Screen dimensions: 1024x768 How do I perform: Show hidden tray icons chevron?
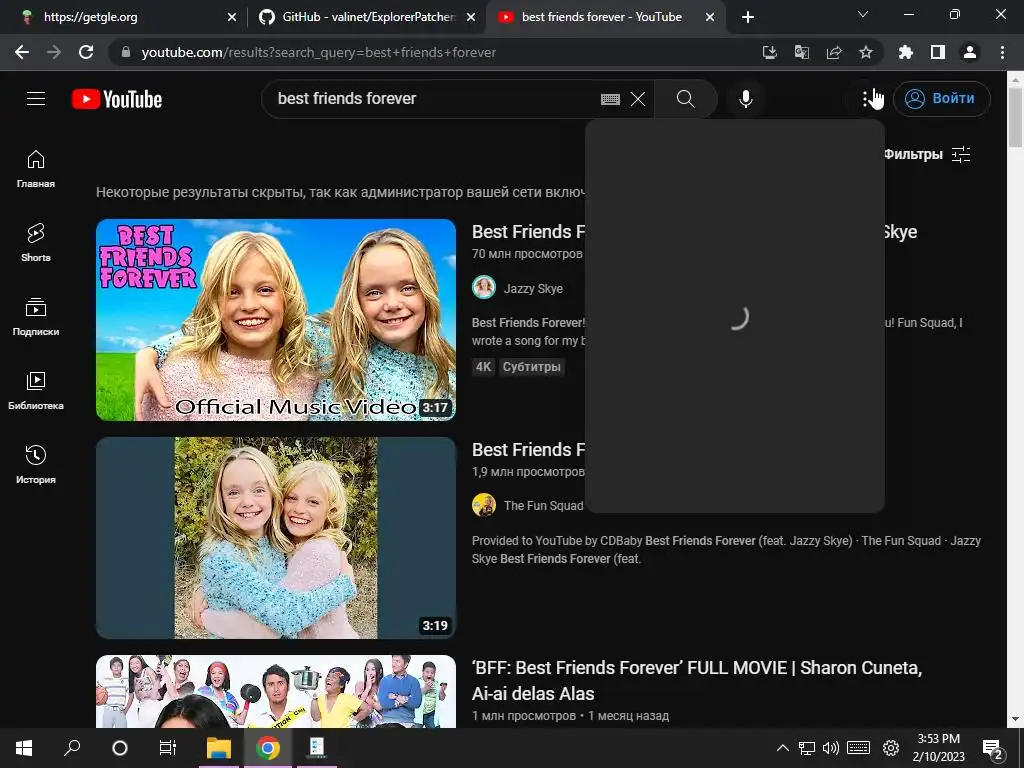[x=782, y=748]
